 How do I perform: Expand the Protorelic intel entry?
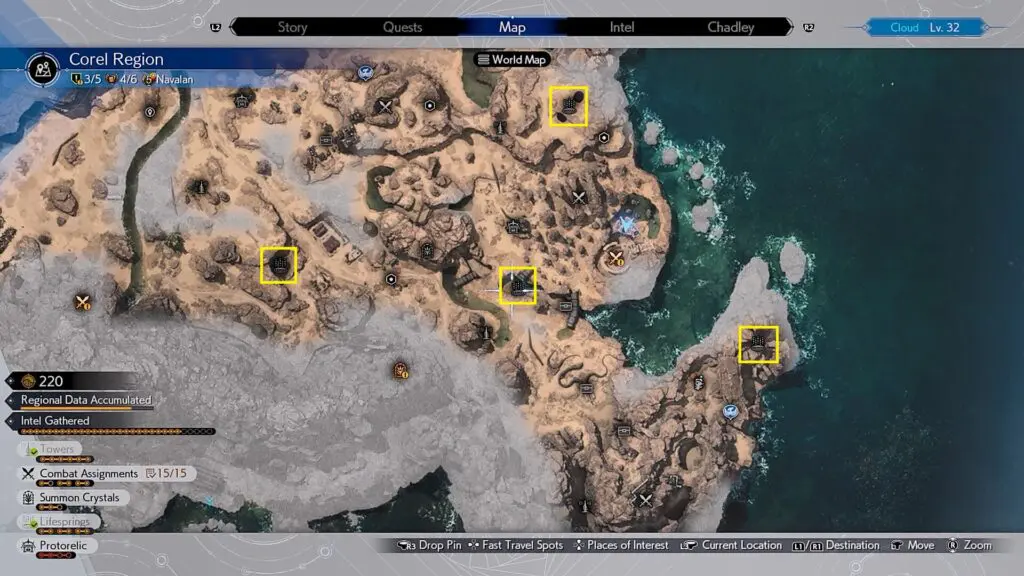point(62,547)
